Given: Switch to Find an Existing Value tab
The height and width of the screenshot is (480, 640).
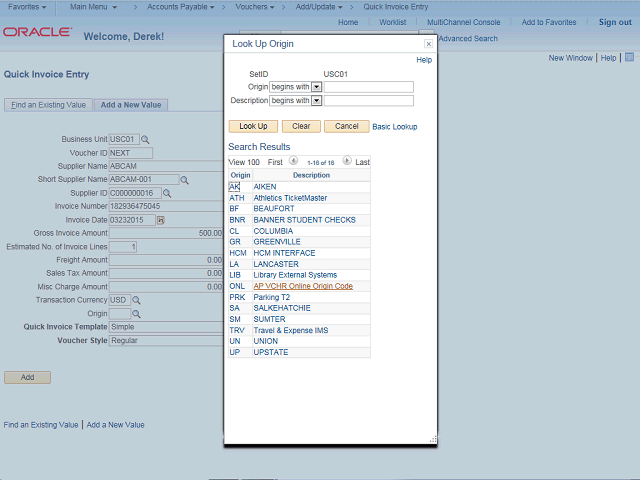Looking at the screenshot, I should click(49, 105).
